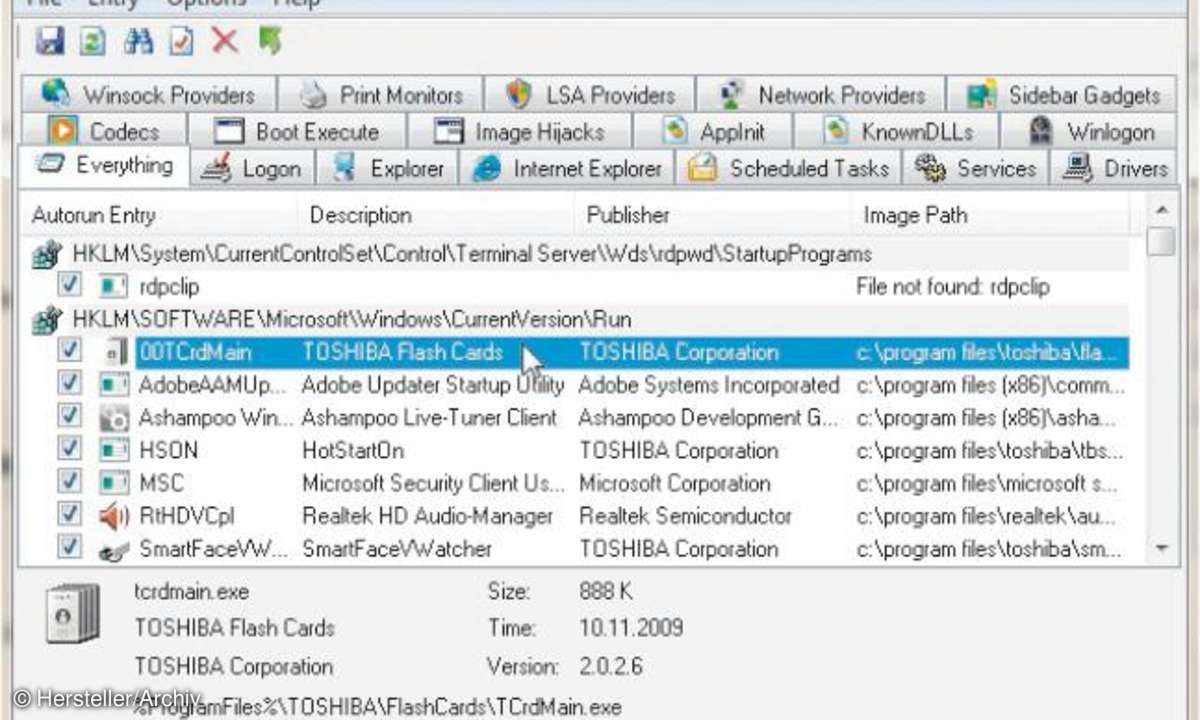The height and width of the screenshot is (720, 1200).
Task: Open the Image Hijacks tab
Action: click(x=520, y=131)
